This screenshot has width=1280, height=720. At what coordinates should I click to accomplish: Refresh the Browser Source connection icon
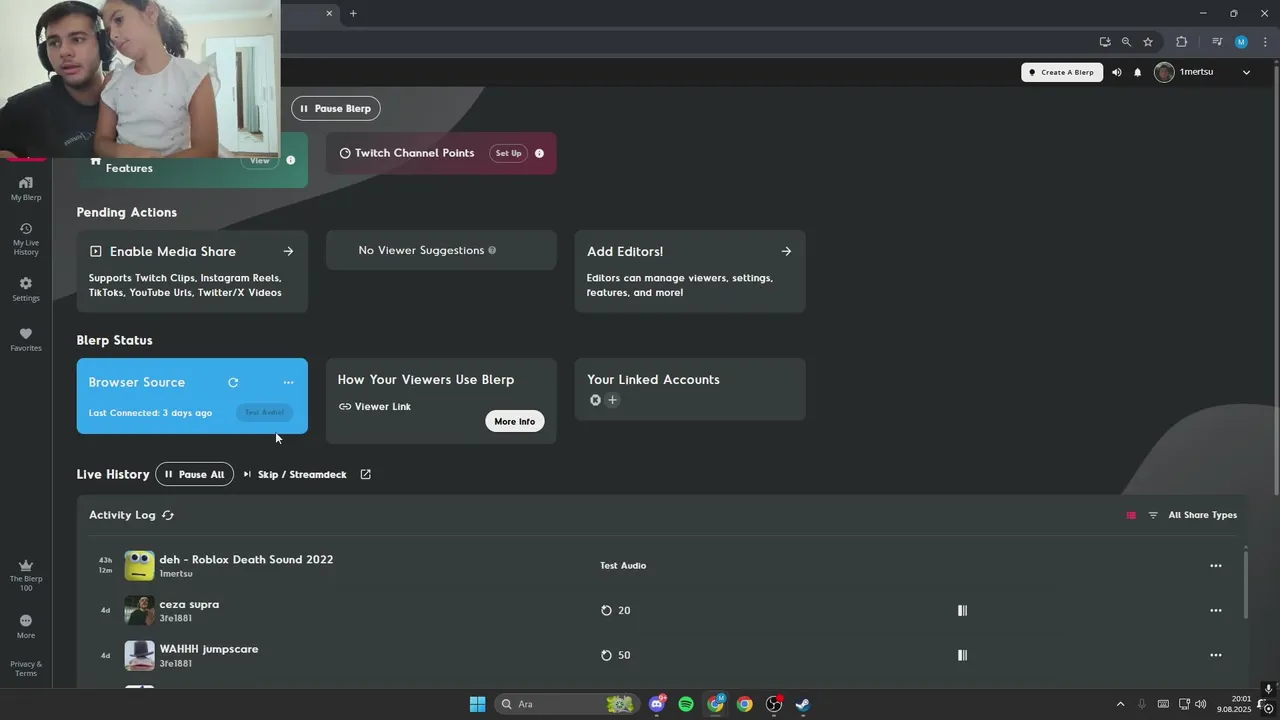(x=233, y=382)
